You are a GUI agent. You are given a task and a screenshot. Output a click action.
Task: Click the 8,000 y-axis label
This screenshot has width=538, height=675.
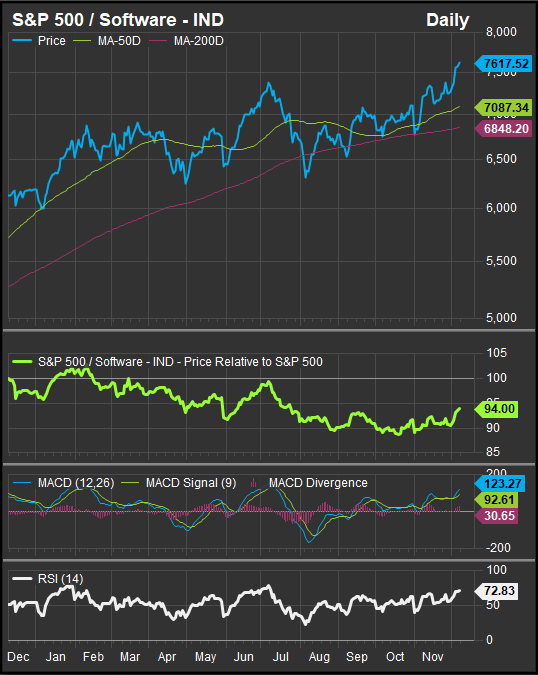(501, 32)
